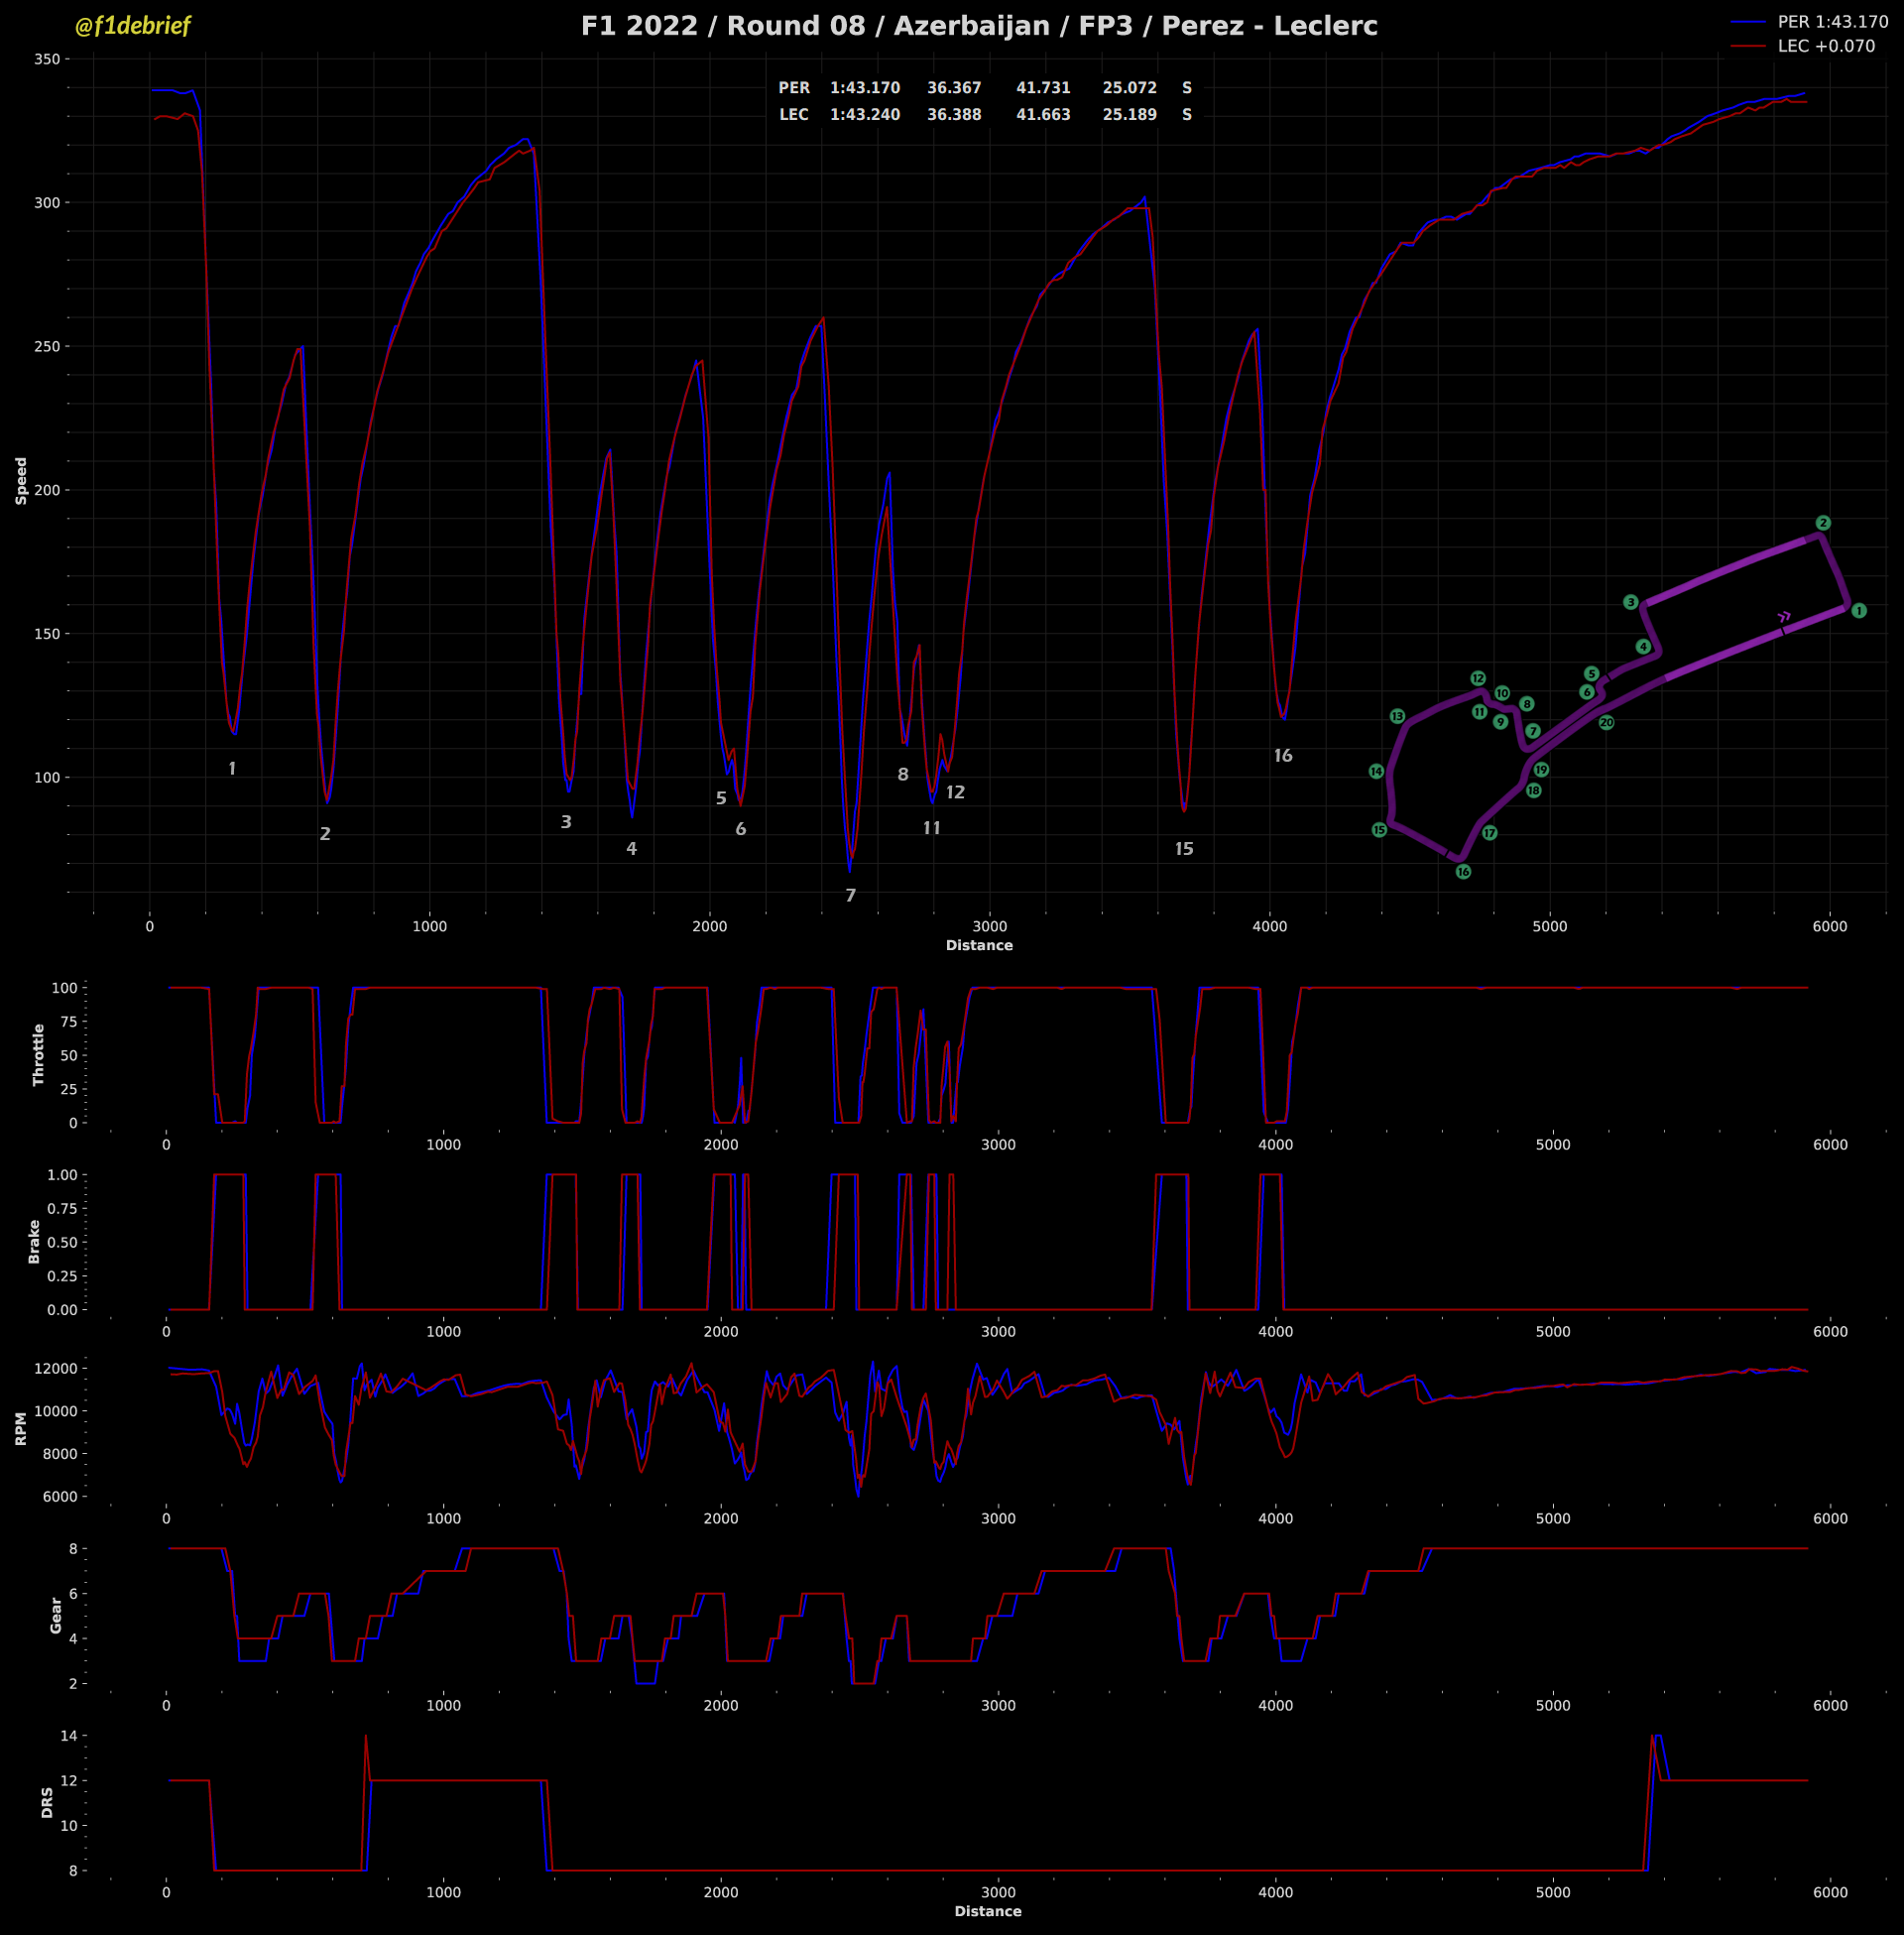The height and width of the screenshot is (1935, 1904).
Task: Click turn 2 marker on track map
Action: pyautogui.click(x=1823, y=523)
